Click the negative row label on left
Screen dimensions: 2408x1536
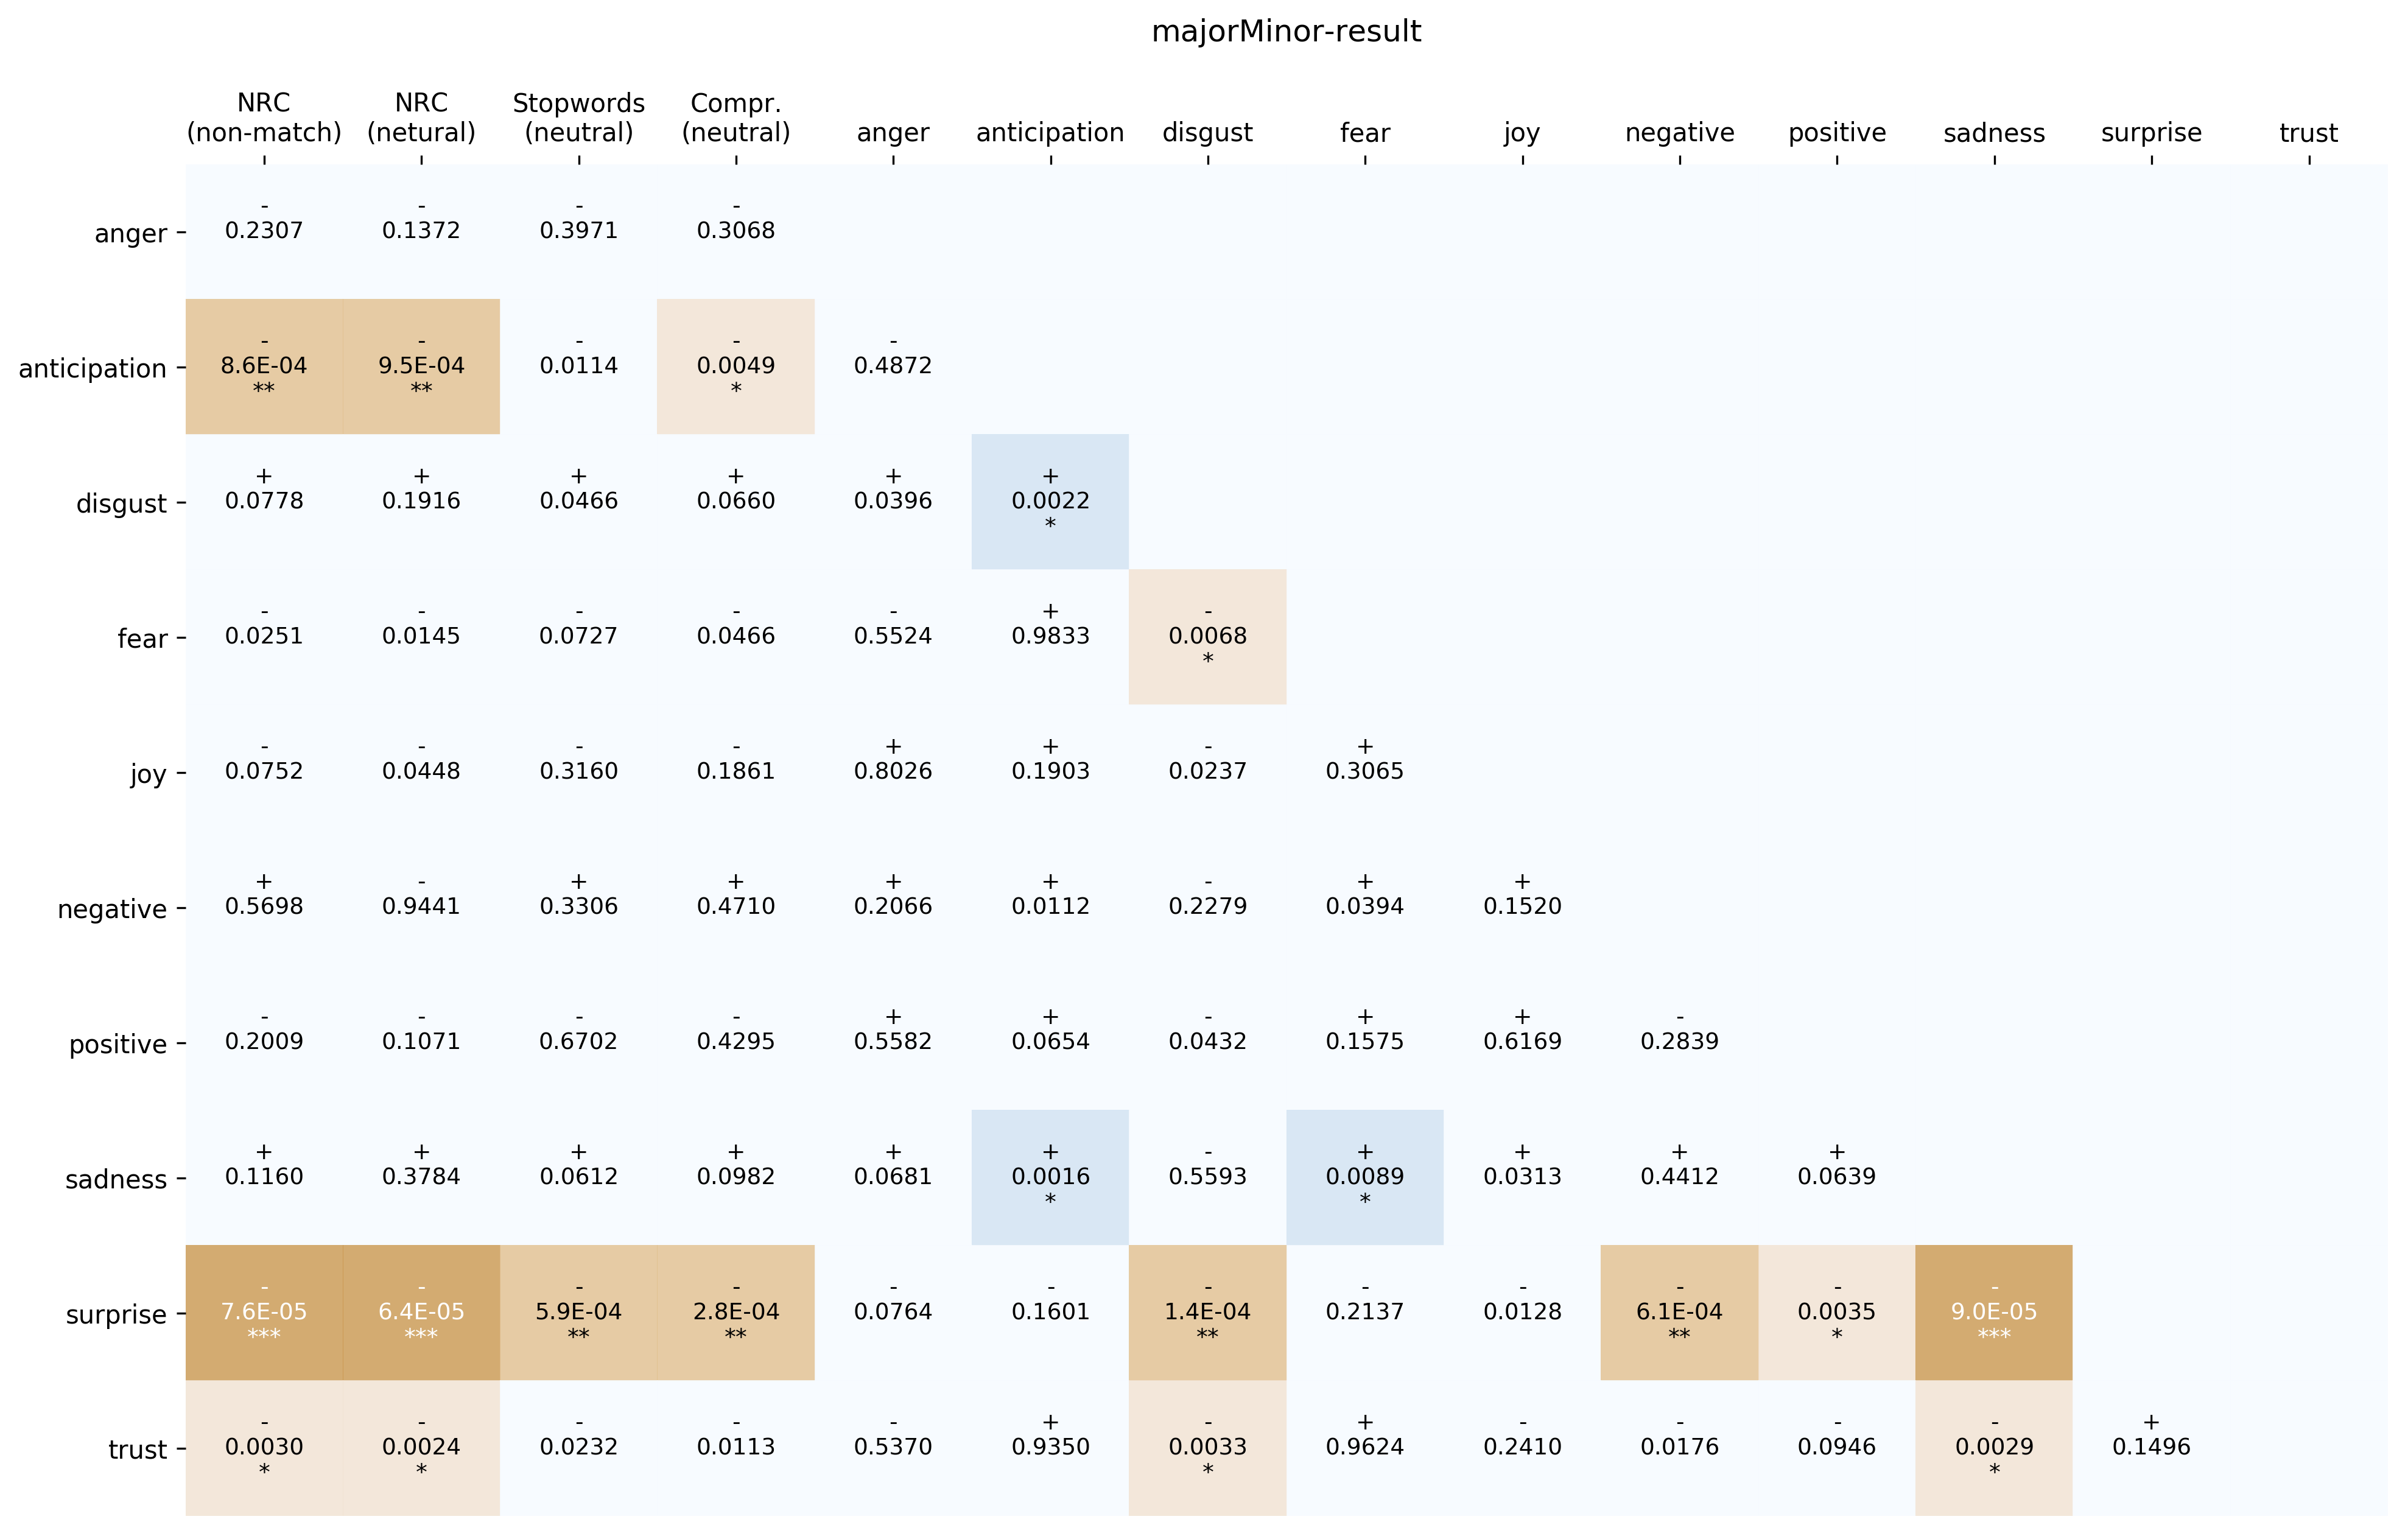[x=112, y=909]
